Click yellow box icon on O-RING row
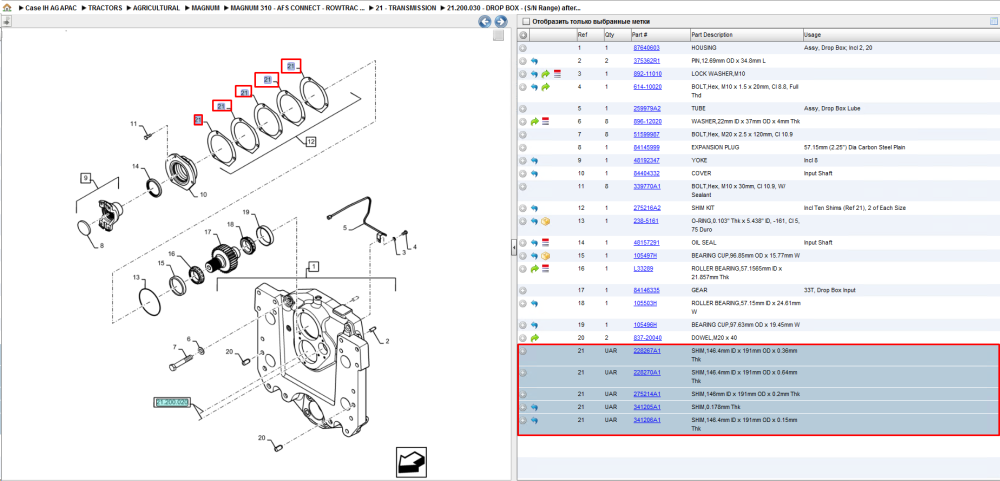1000x481 pixels. point(545,221)
